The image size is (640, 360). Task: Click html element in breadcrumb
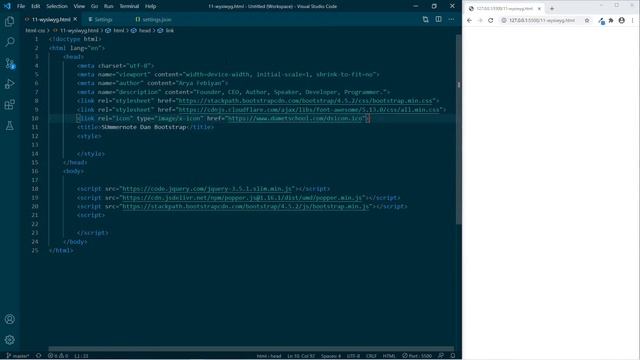coord(119,31)
